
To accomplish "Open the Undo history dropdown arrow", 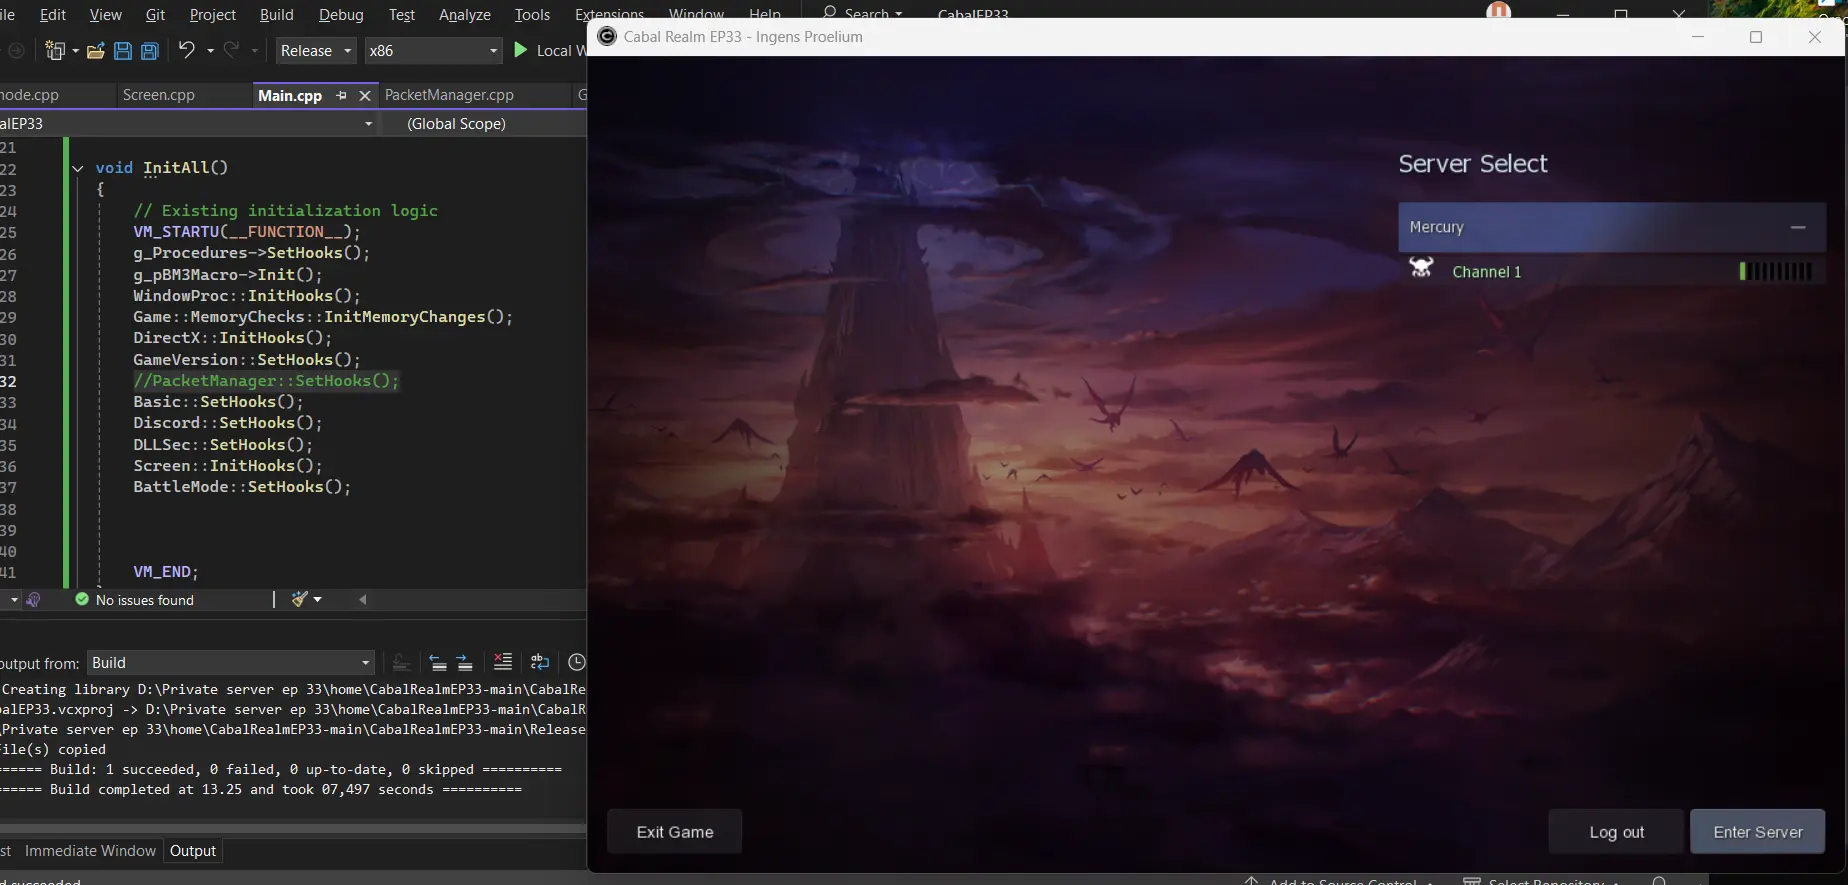I will pyautogui.click(x=210, y=51).
